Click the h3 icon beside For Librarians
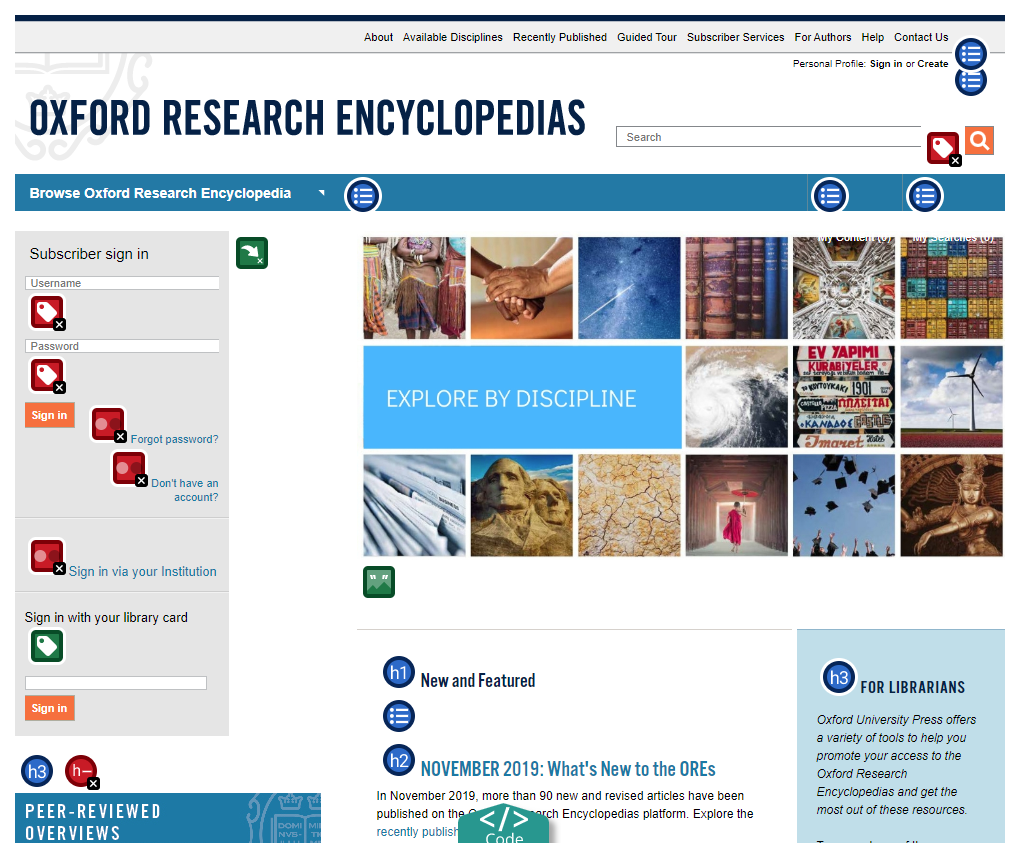Viewport: 1023px width, 843px height. click(x=838, y=677)
